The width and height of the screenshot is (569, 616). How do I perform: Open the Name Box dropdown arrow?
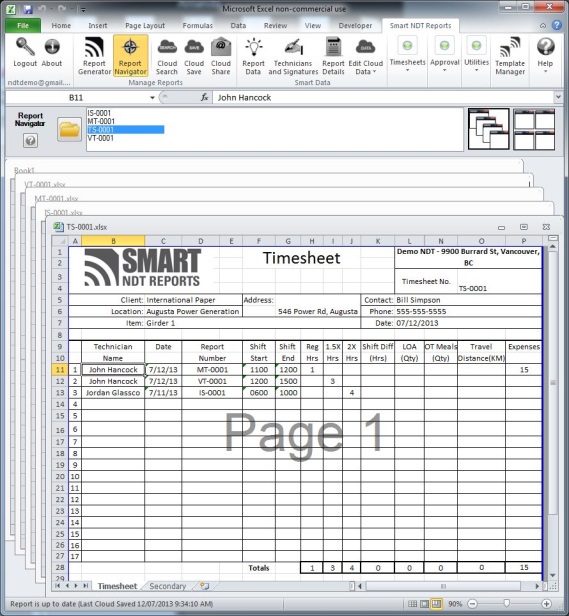pos(152,98)
